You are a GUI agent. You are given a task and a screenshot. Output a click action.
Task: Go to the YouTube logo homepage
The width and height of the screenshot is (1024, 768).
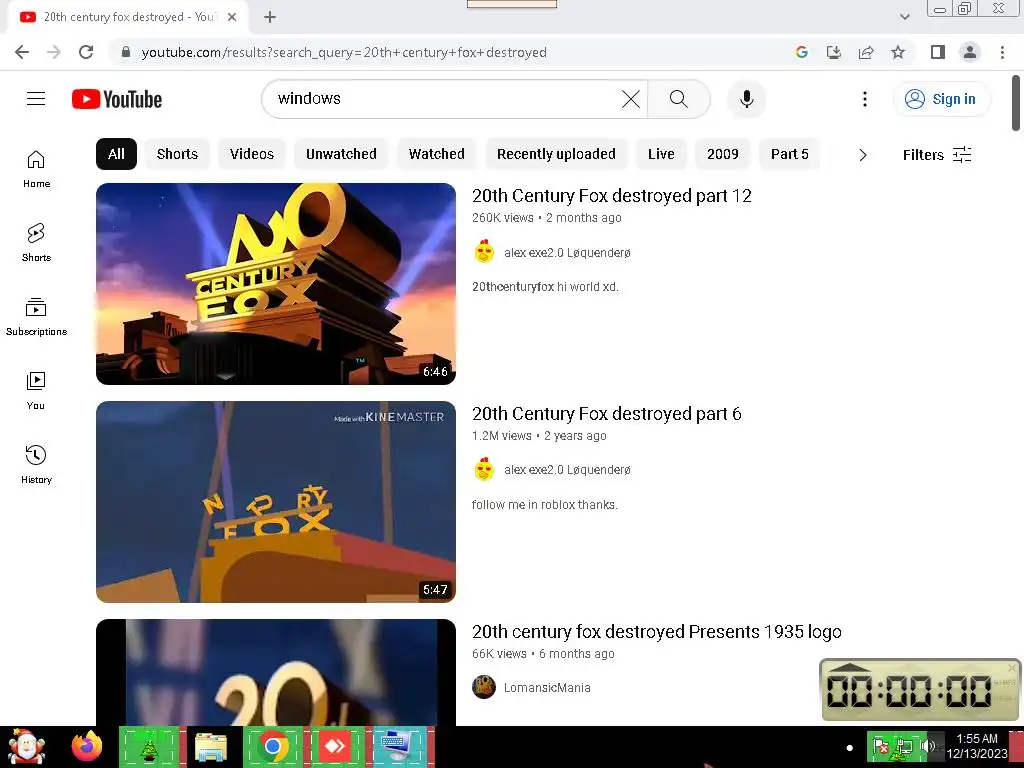(x=117, y=99)
